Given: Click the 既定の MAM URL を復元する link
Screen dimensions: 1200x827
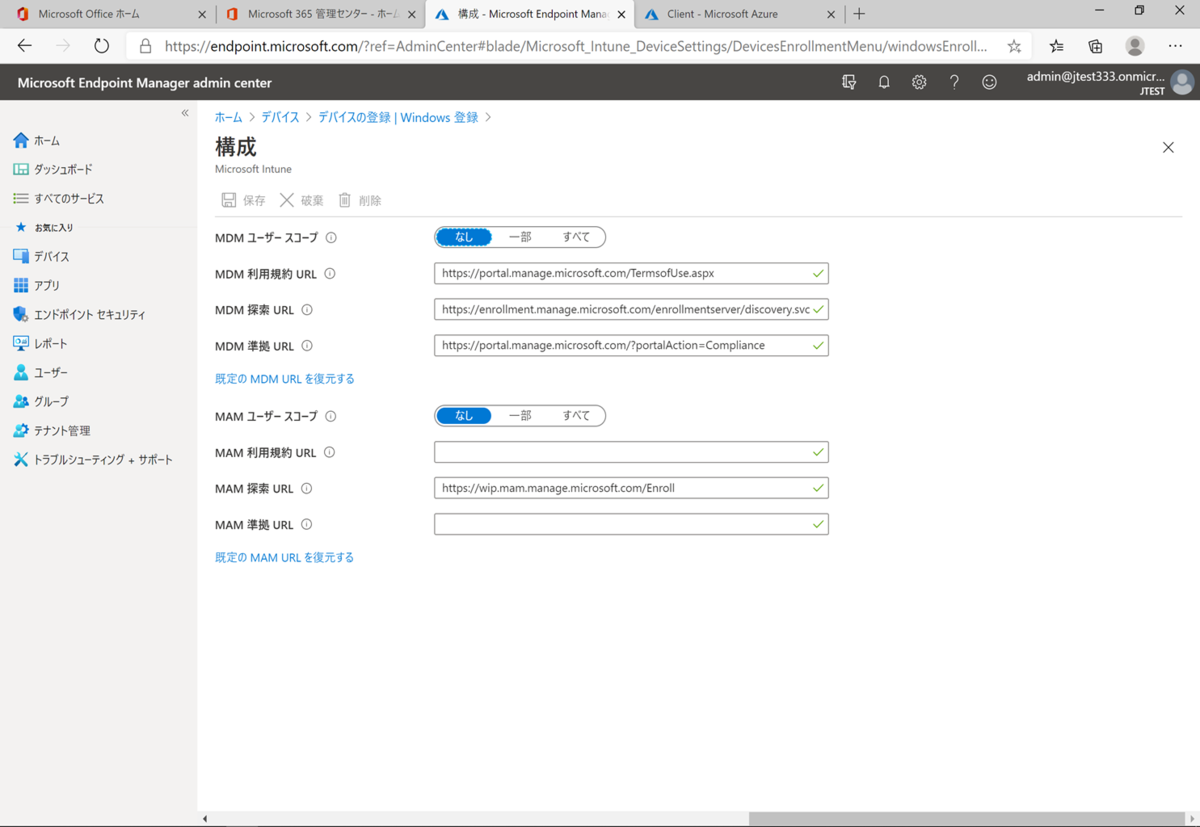Looking at the screenshot, I should [285, 558].
